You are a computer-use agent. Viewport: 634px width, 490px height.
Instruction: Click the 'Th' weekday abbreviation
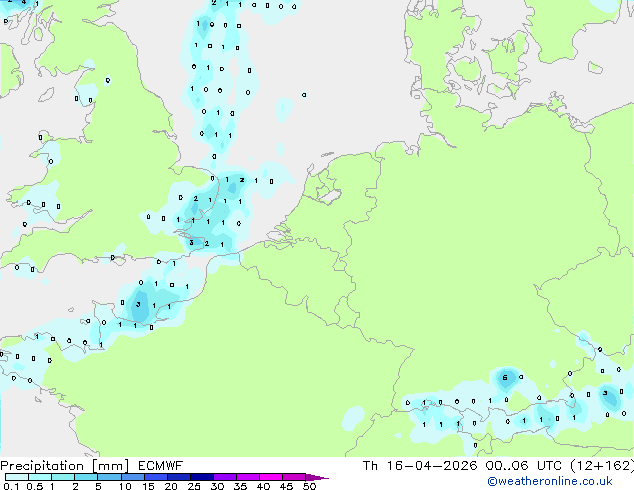coord(370,466)
